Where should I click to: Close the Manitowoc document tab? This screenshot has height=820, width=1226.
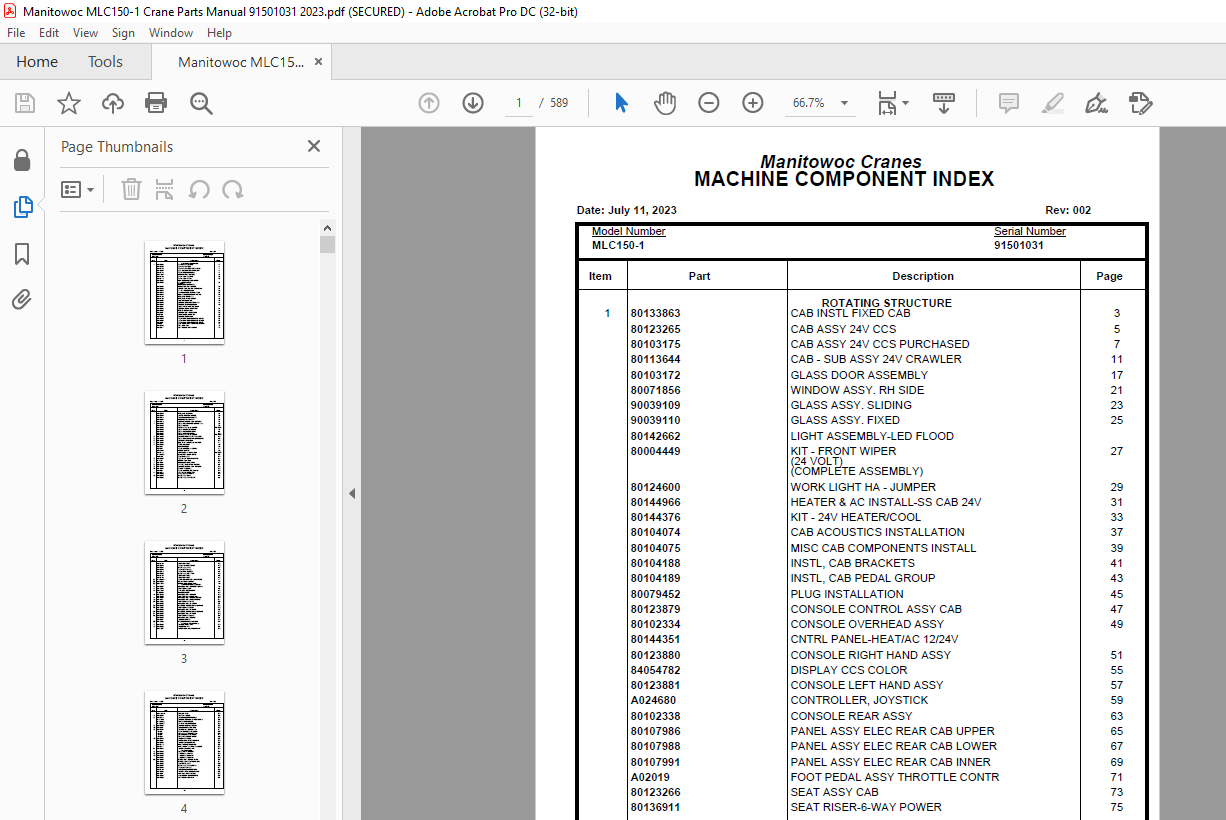click(x=318, y=62)
